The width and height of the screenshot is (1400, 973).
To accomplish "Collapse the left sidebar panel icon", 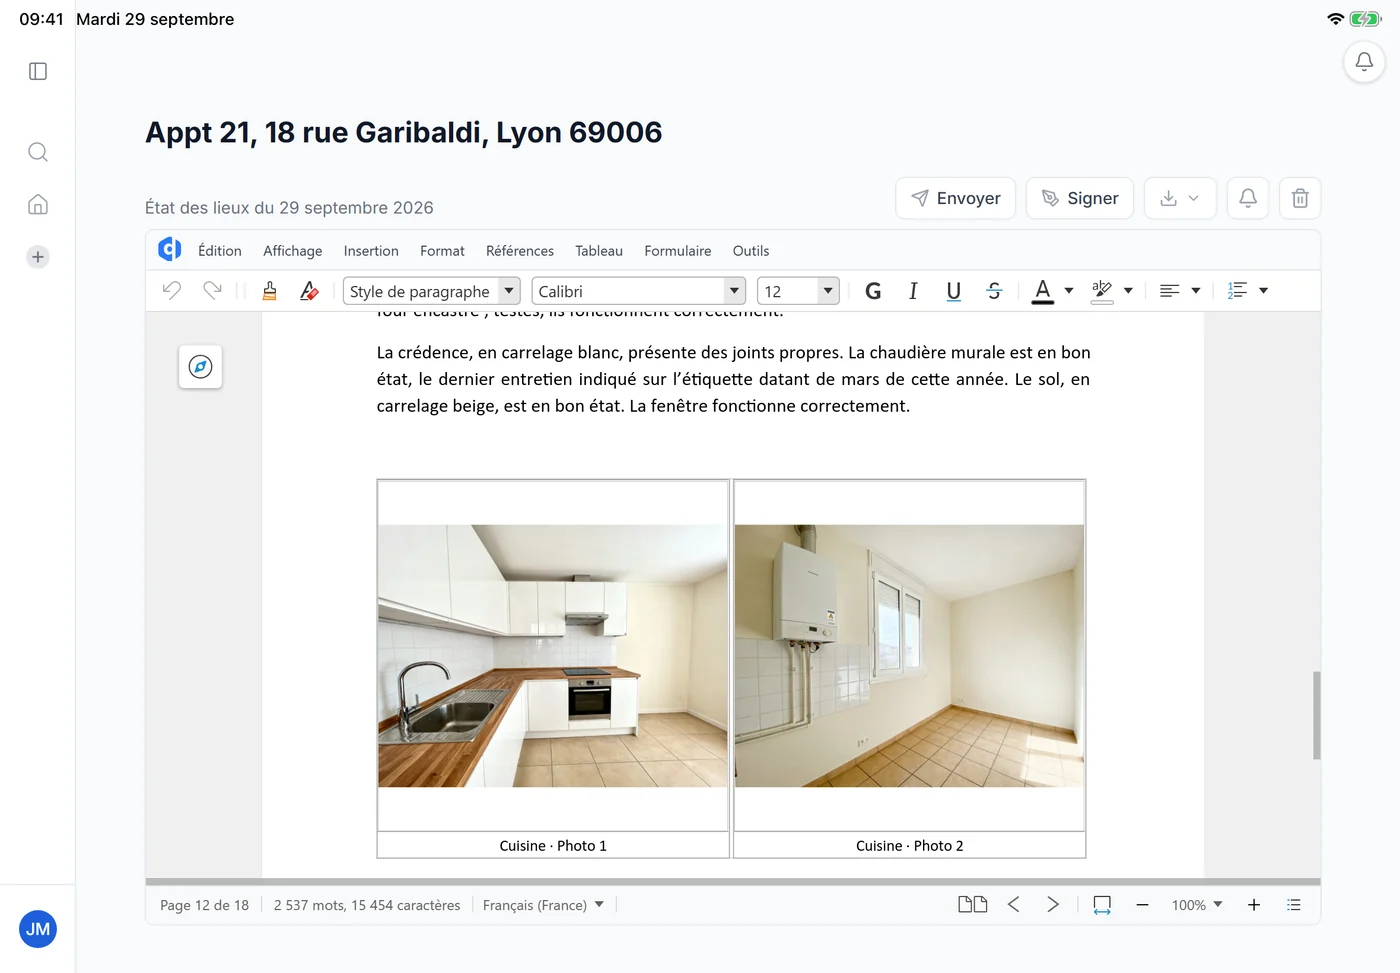I will (38, 71).
